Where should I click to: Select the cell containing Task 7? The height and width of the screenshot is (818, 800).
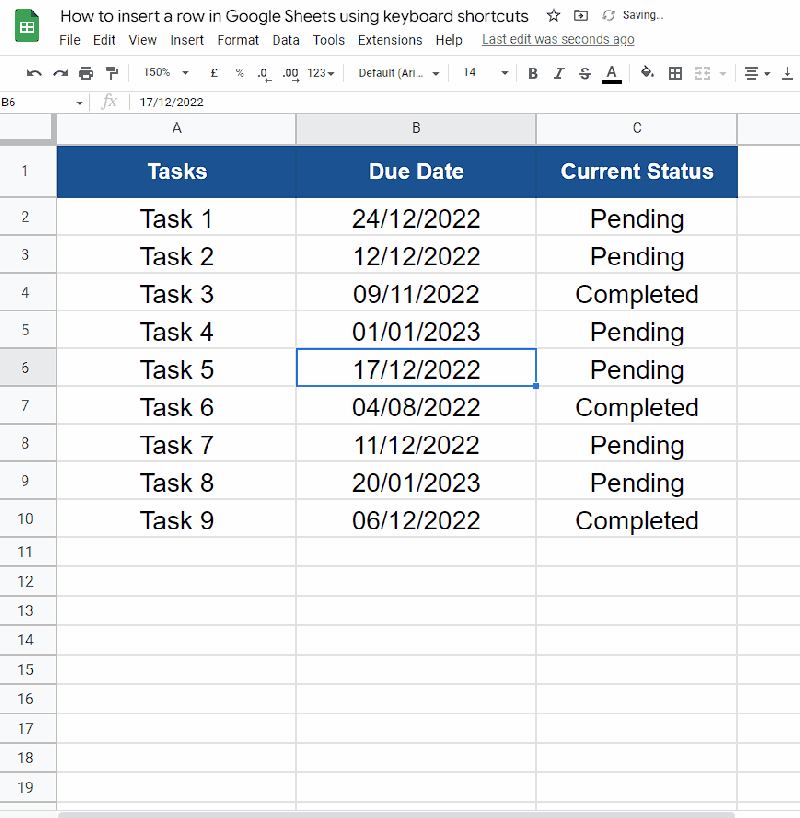point(176,444)
